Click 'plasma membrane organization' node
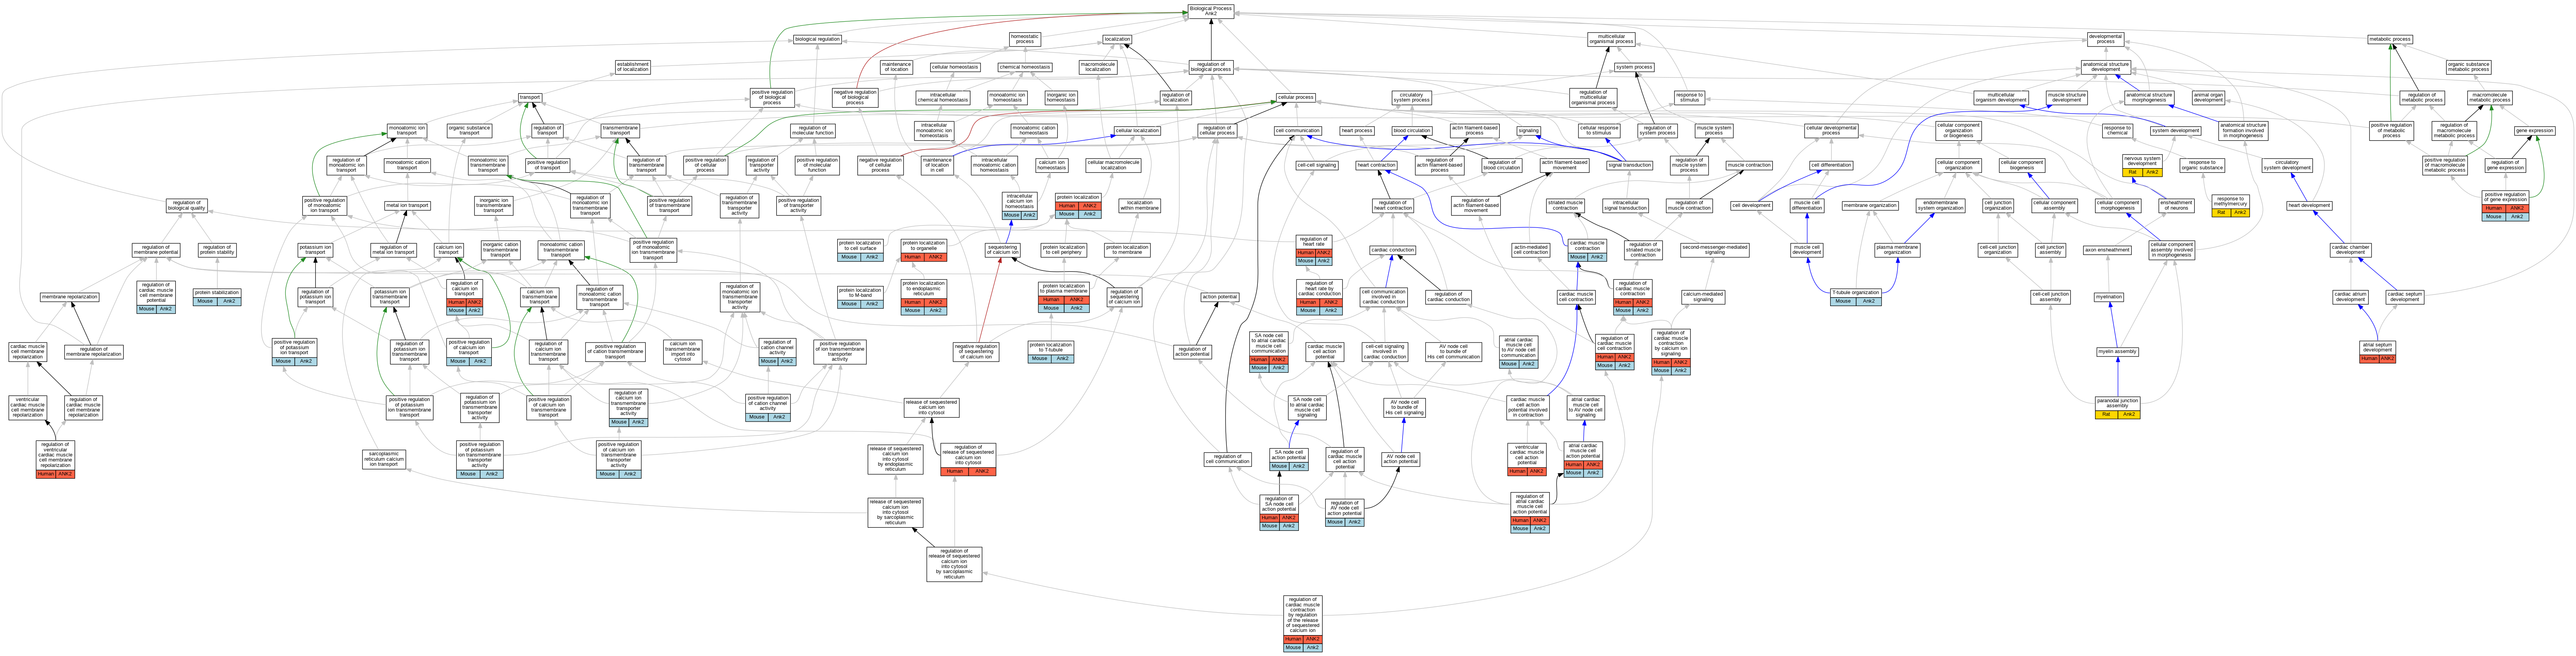 point(1897,249)
